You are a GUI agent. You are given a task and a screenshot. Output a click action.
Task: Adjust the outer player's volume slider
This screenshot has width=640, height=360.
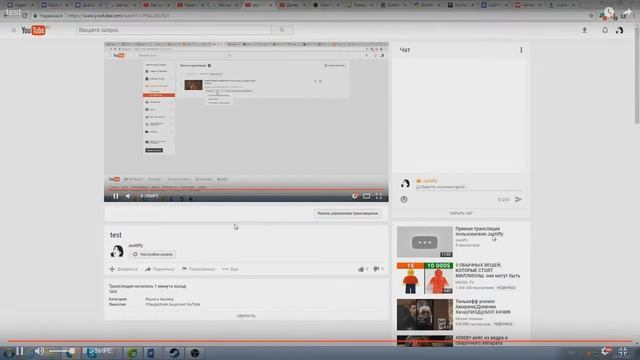point(61,351)
